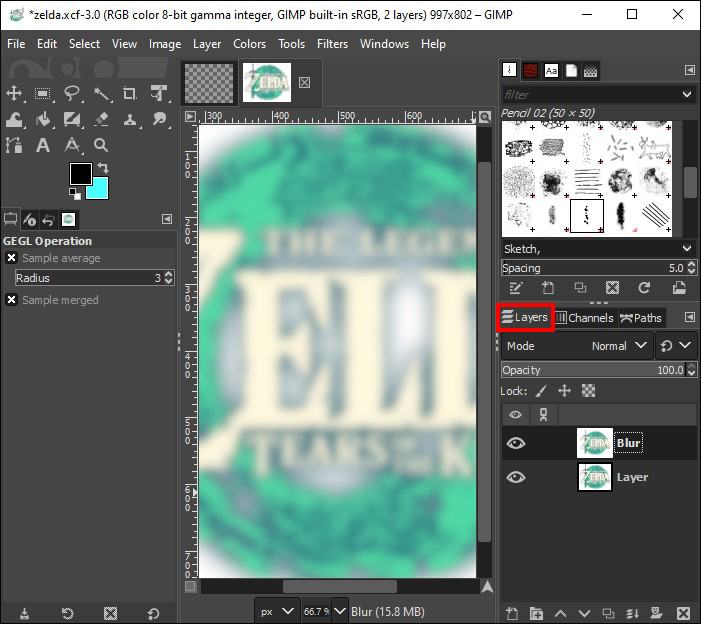Open the Filters menu

pos(332,44)
